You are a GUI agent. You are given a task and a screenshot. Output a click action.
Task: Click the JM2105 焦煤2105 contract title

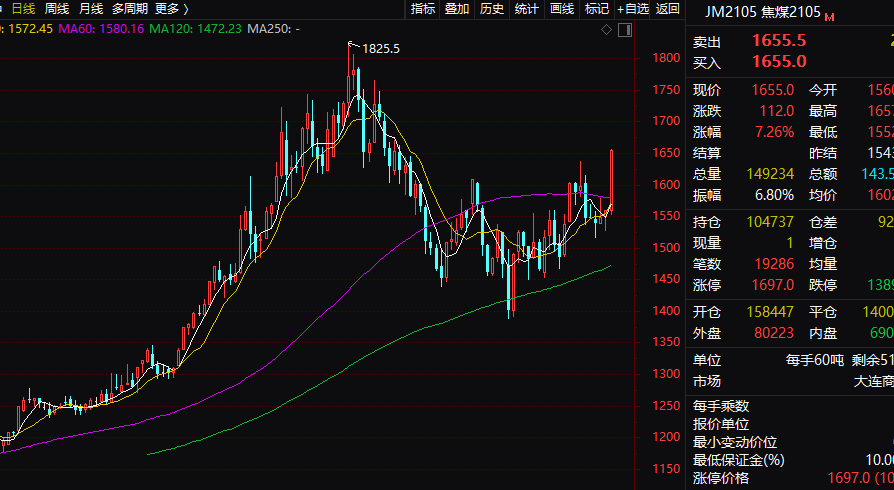(763, 11)
